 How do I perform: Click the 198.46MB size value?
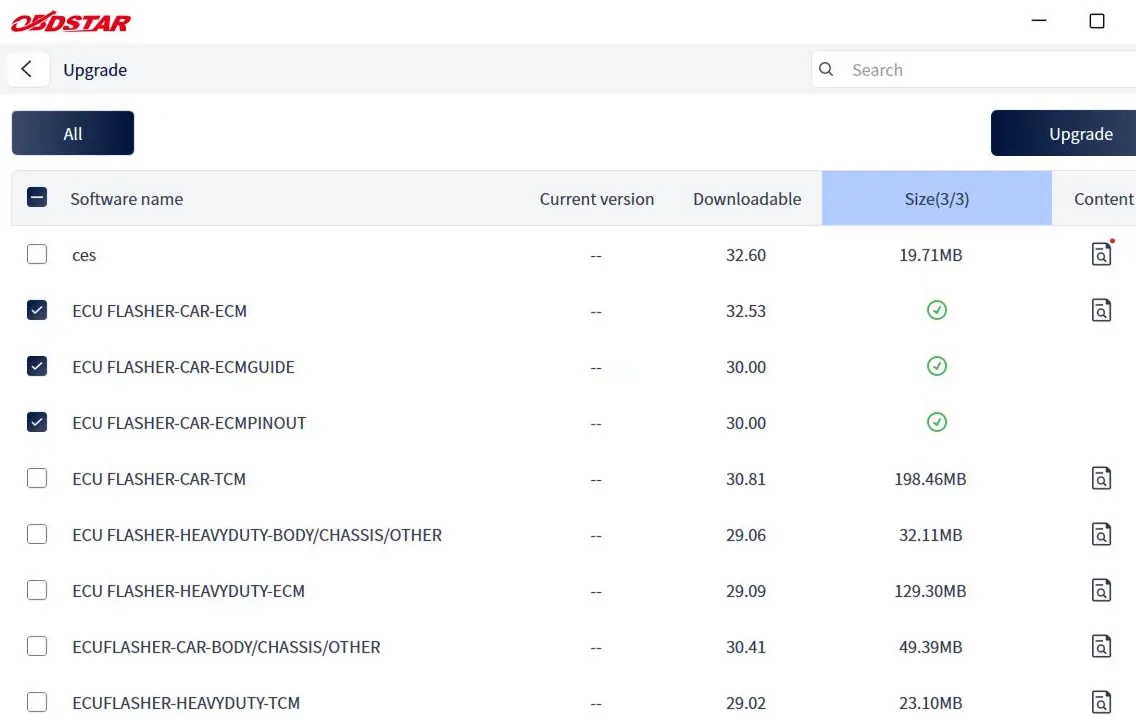click(931, 479)
